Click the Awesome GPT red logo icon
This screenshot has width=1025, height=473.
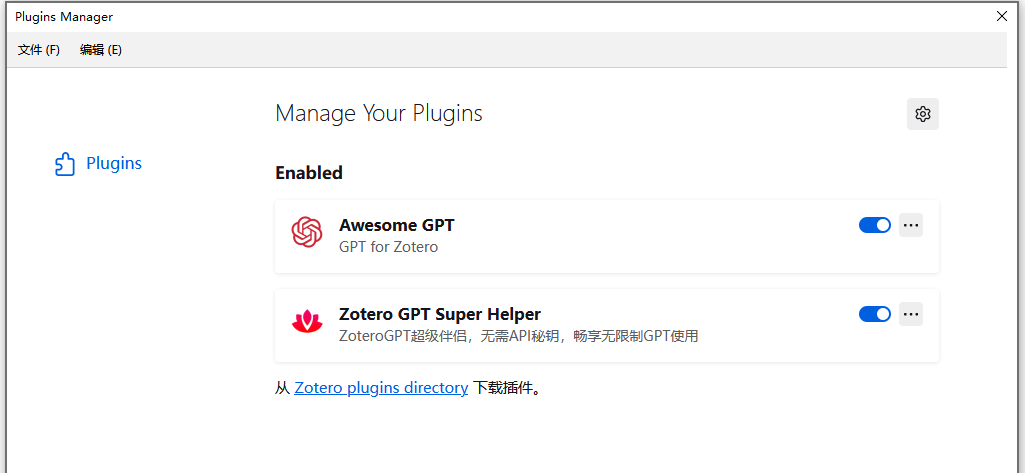point(307,232)
